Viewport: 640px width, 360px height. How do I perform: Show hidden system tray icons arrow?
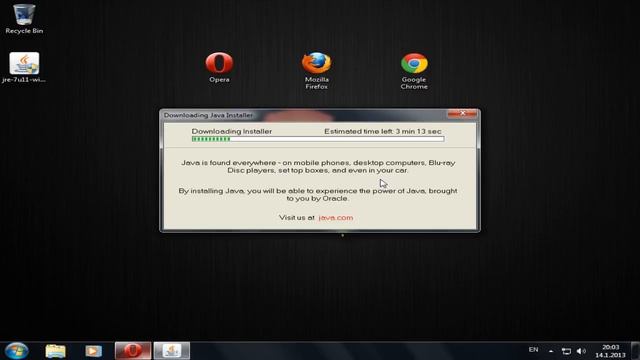(551, 351)
